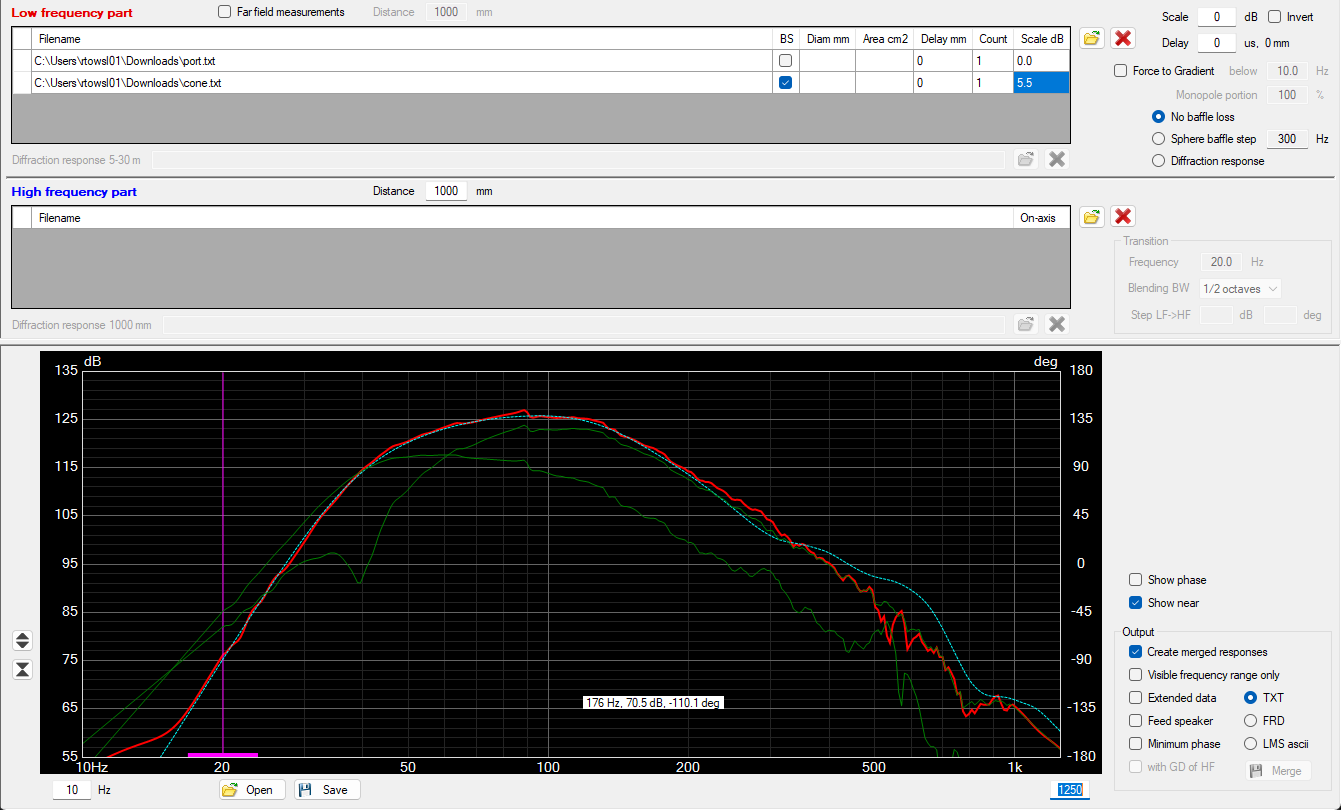Click the high frequency Distance mm field
This screenshot has height=810, width=1341.
446,191
